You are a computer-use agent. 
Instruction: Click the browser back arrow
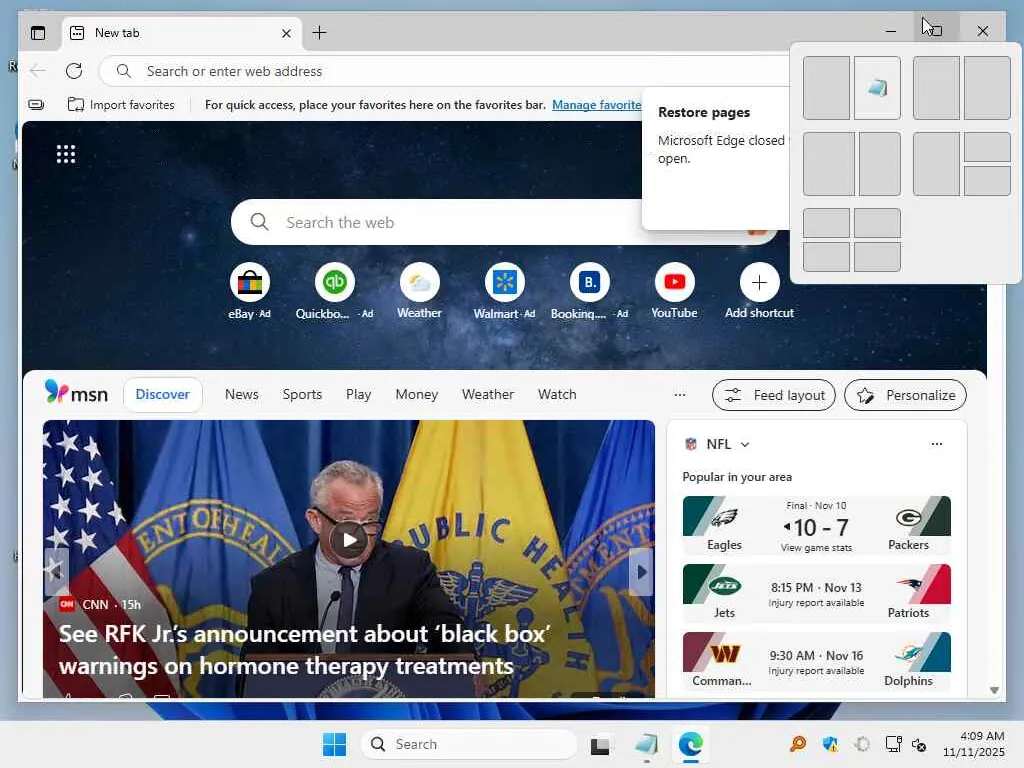[38, 71]
